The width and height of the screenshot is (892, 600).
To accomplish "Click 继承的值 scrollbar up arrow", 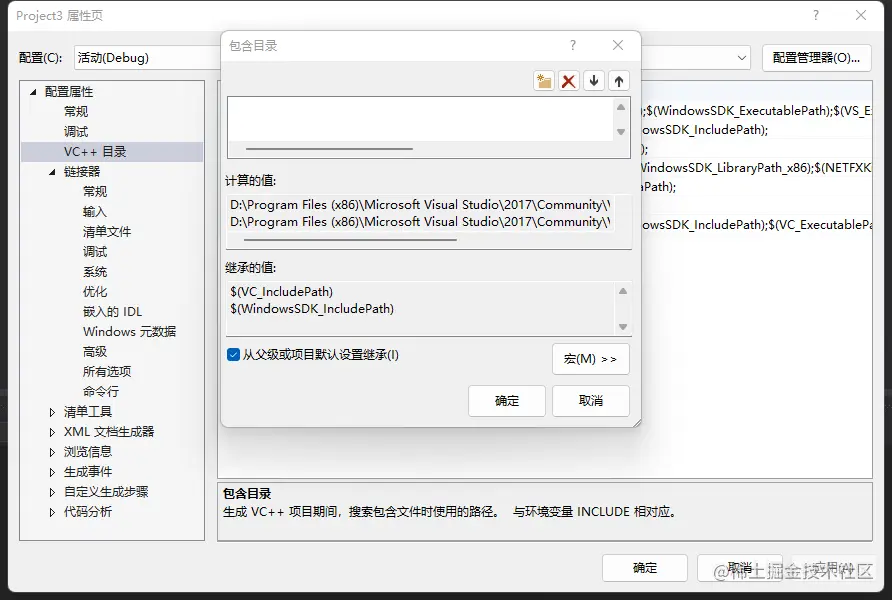I will pyautogui.click(x=623, y=291).
